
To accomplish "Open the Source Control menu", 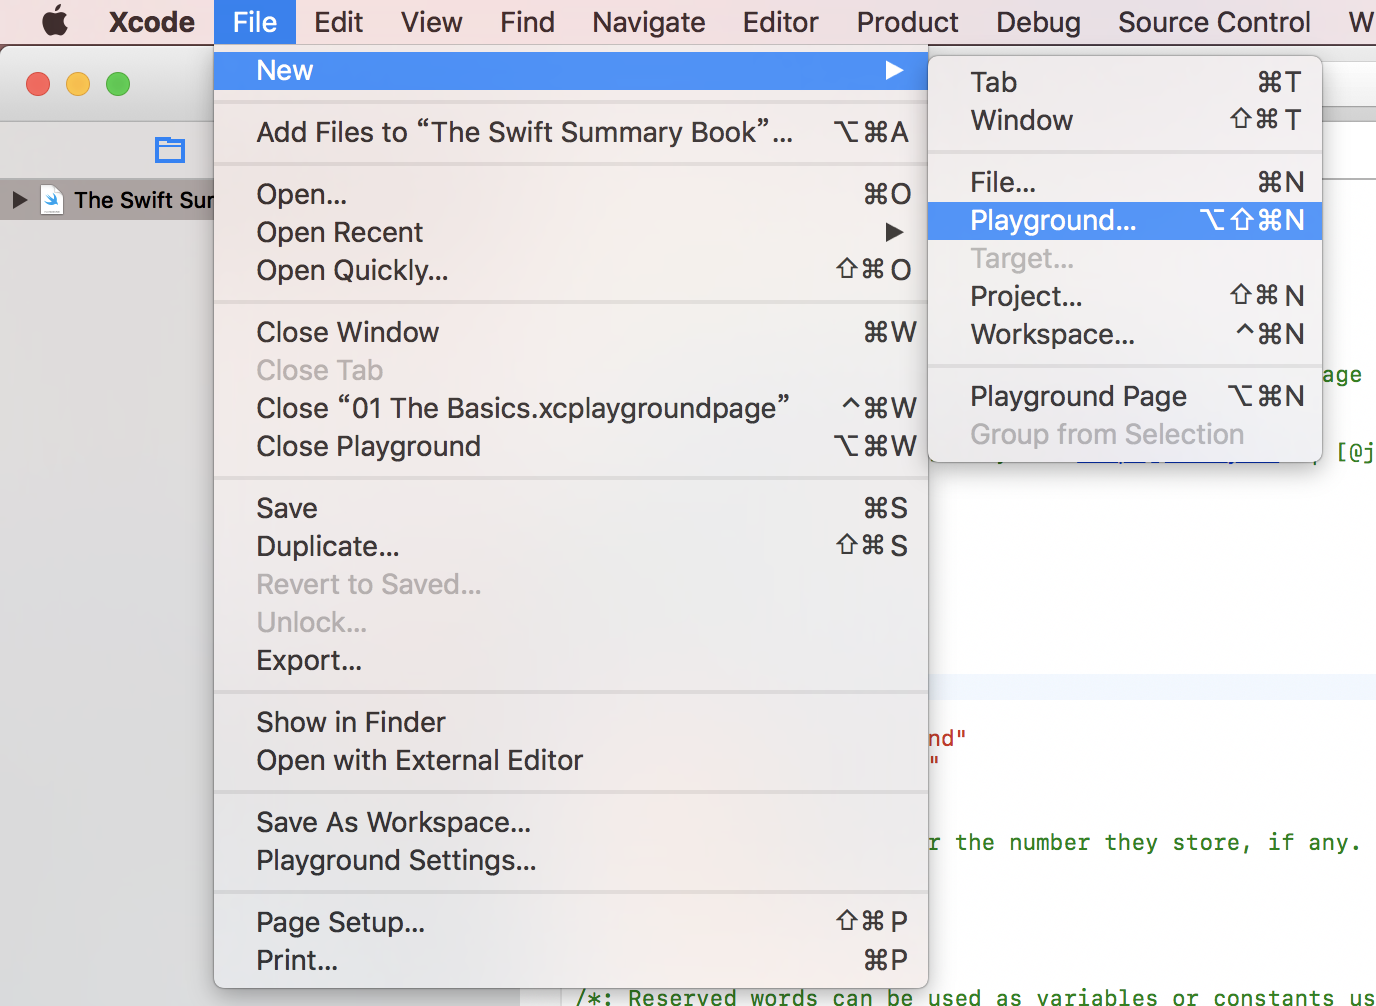I will [1214, 22].
